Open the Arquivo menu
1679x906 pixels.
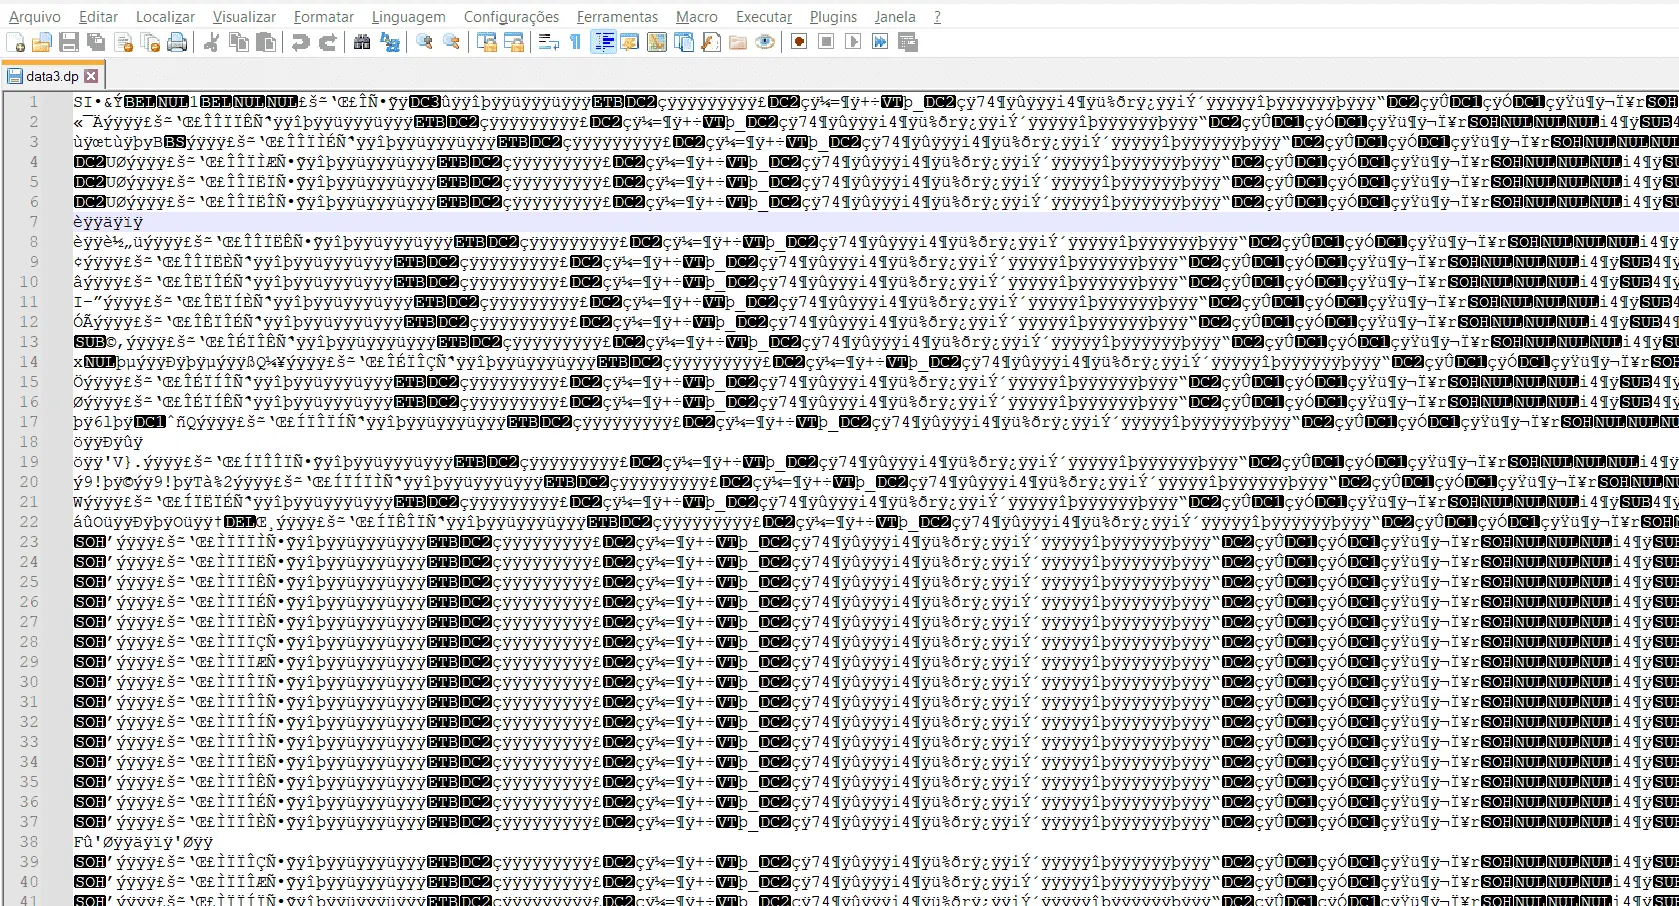click(x=34, y=17)
